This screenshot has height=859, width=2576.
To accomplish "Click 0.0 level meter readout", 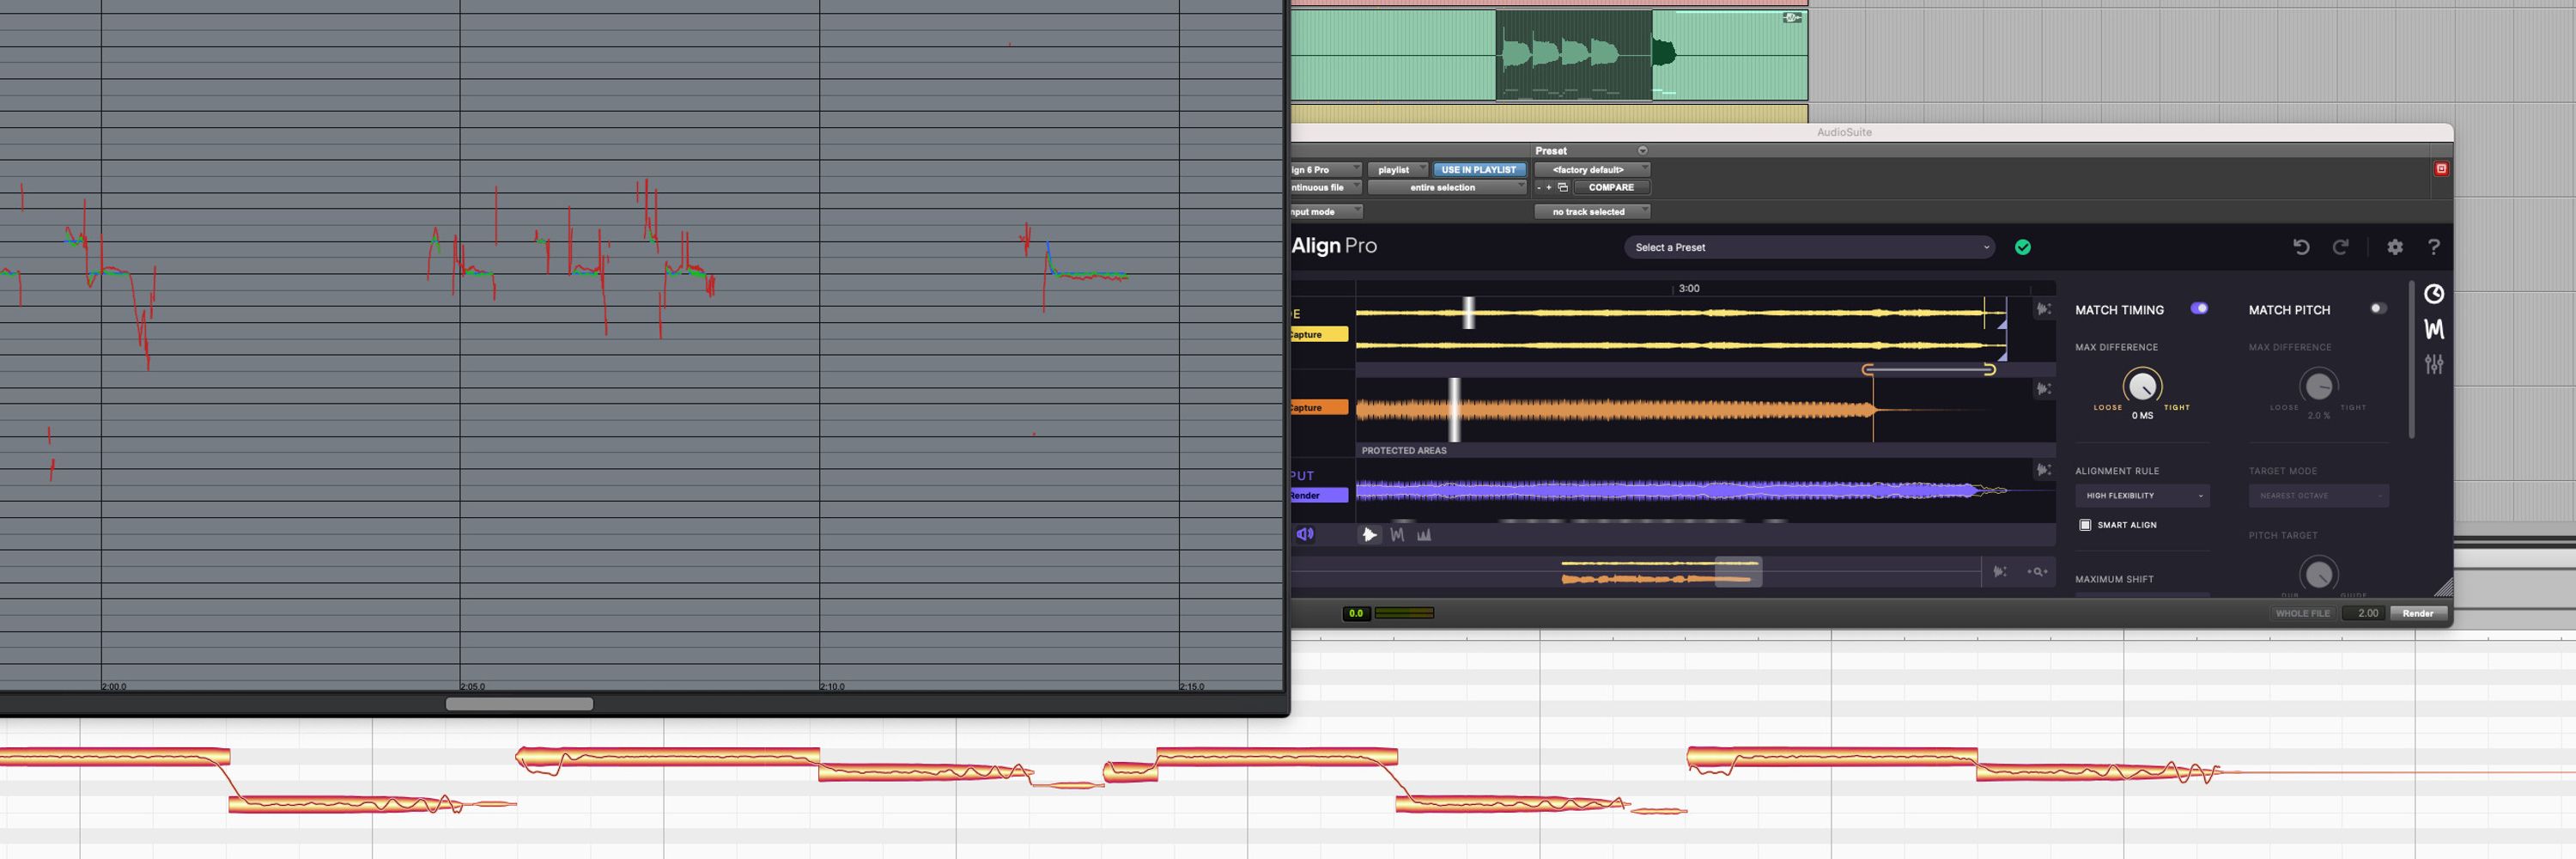I will click(x=1355, y=613).
